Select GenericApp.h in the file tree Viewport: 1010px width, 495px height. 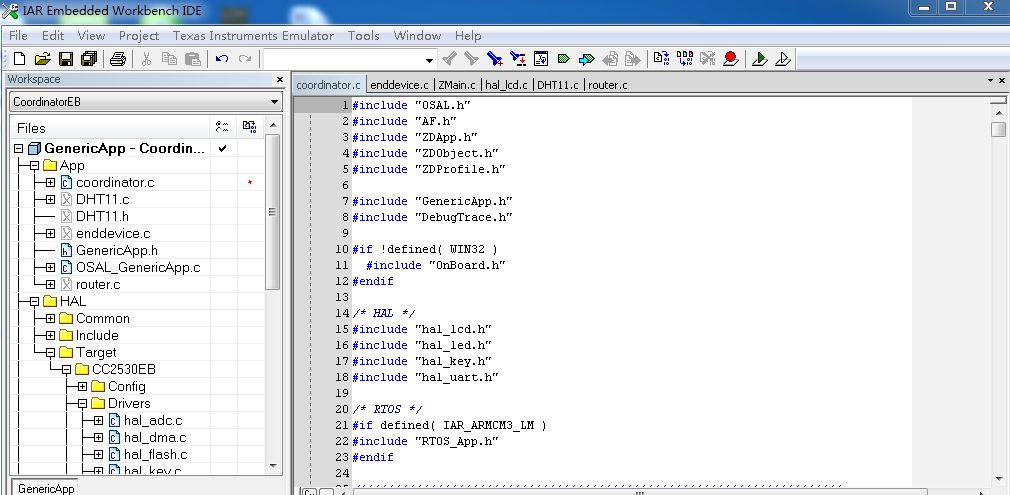(116, 251)
